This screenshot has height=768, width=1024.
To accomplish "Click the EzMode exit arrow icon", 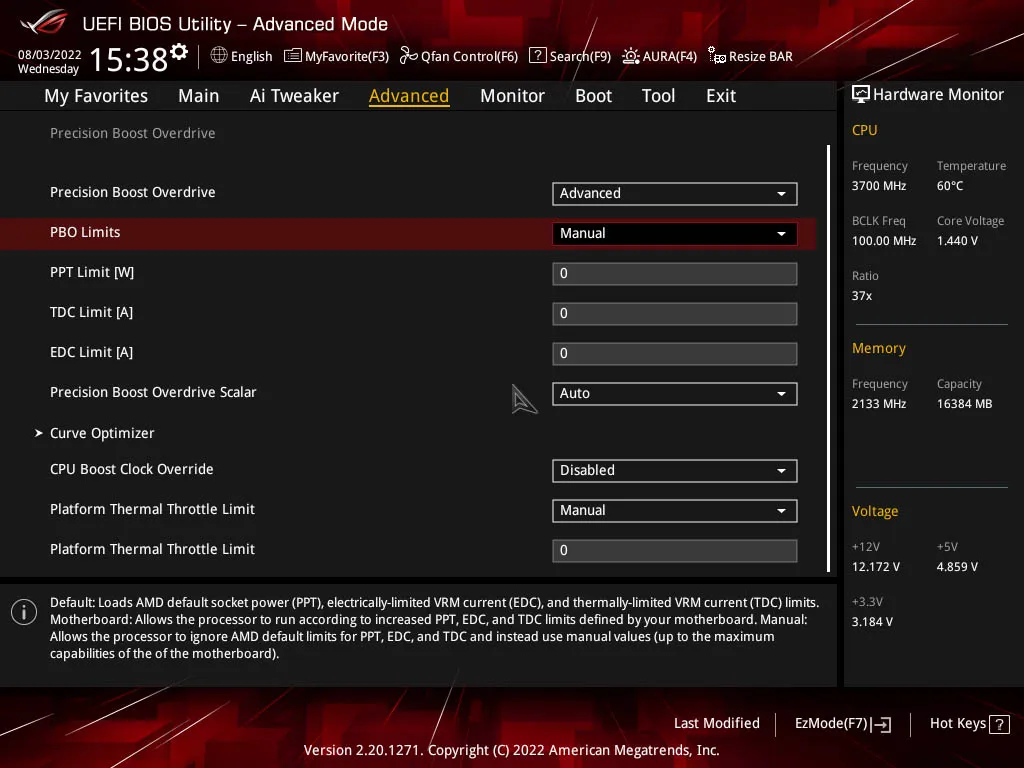I will coord(880,724).
